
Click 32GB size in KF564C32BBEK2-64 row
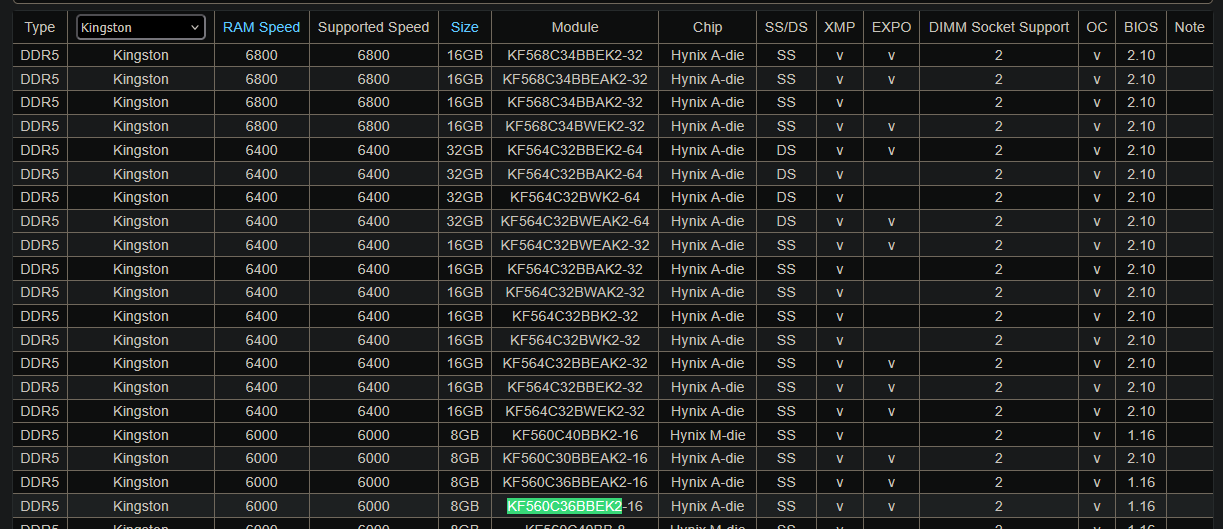[465, 150]
